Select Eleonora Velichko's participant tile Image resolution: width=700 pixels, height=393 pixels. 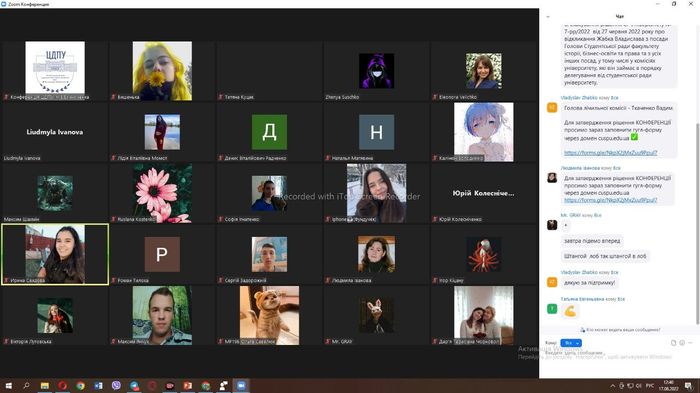[483, 71]
